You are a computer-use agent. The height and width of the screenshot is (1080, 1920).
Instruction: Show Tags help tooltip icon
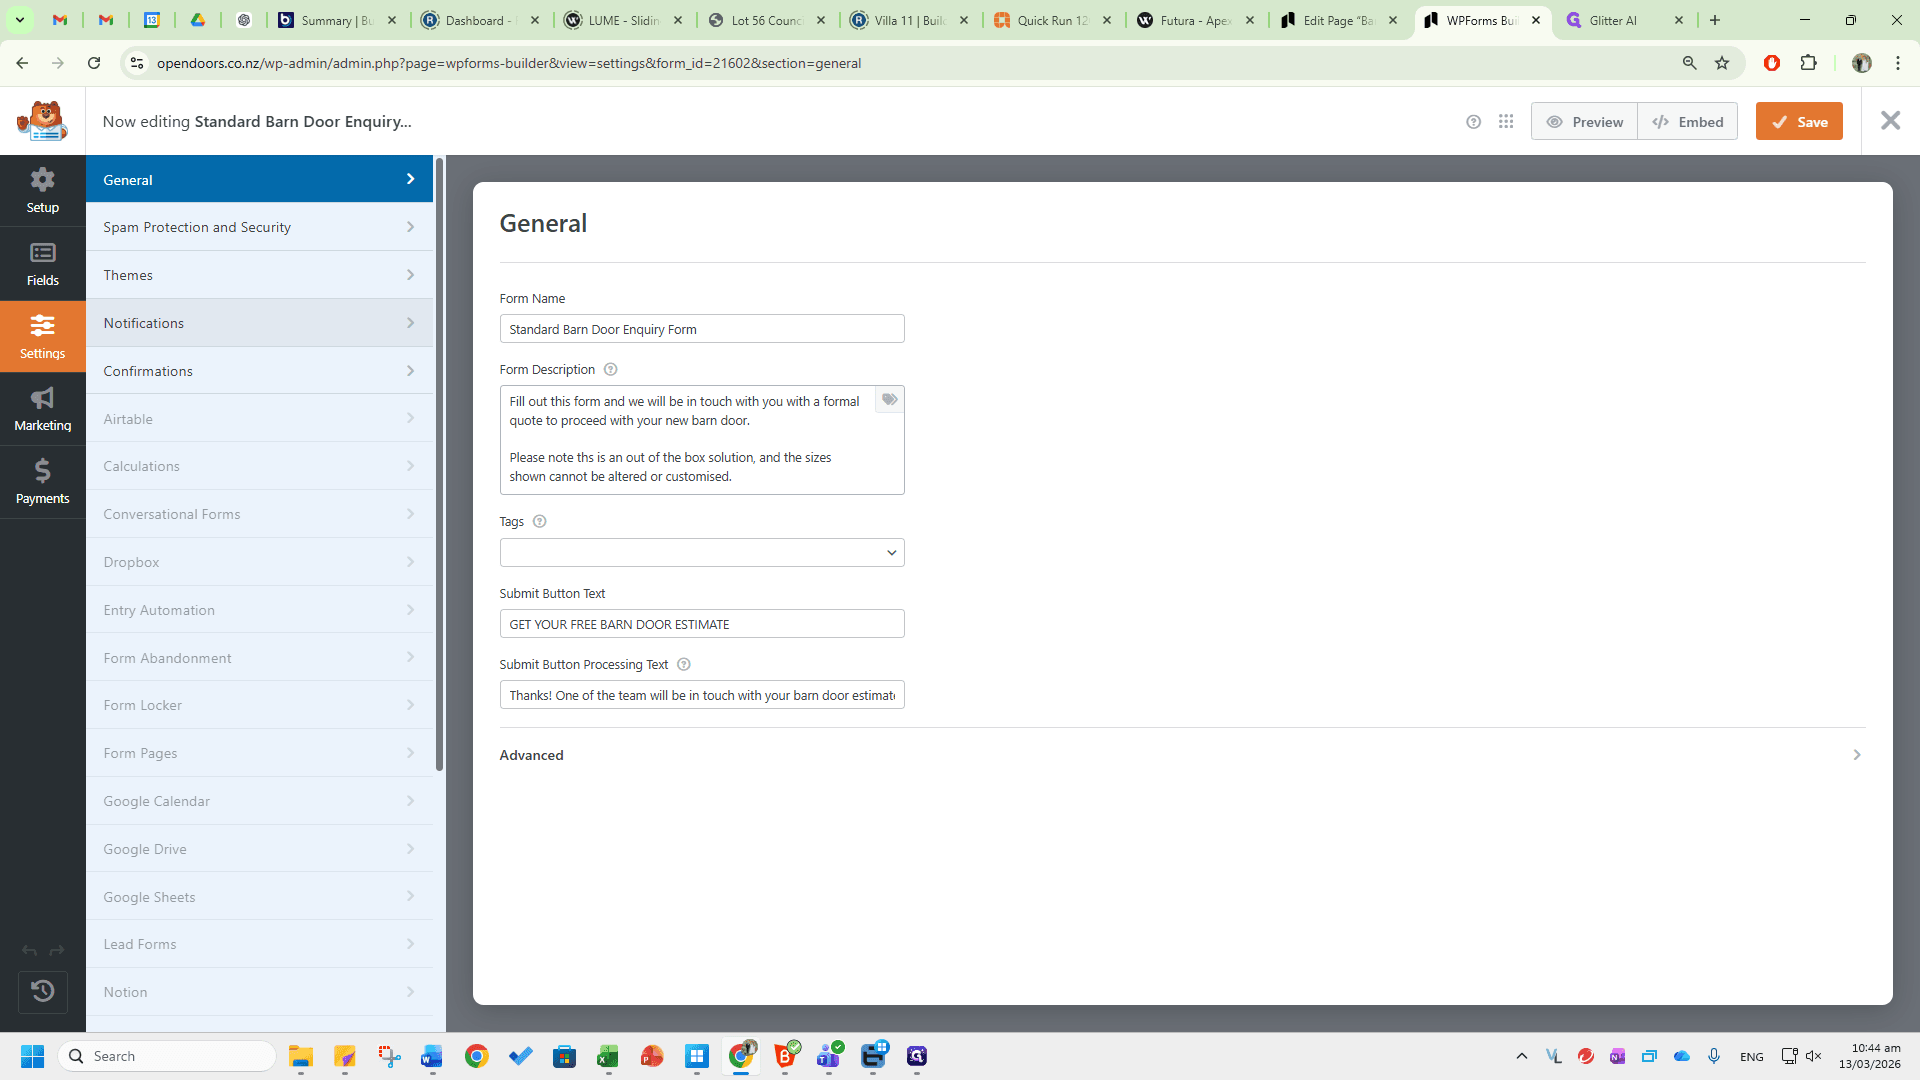539,522
